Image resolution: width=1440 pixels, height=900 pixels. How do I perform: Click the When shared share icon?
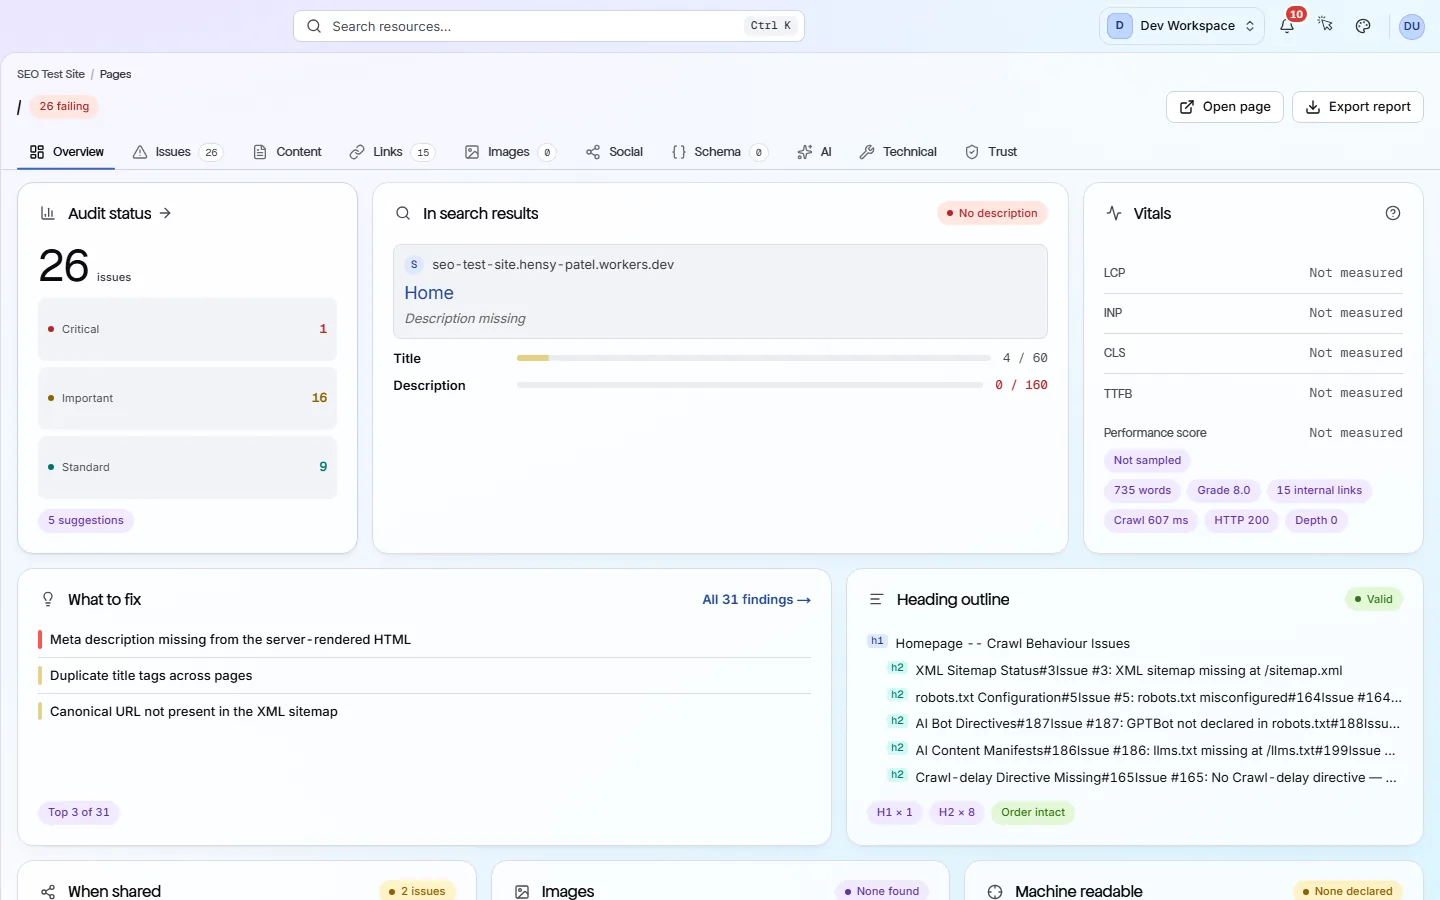(x=48, y=891)
